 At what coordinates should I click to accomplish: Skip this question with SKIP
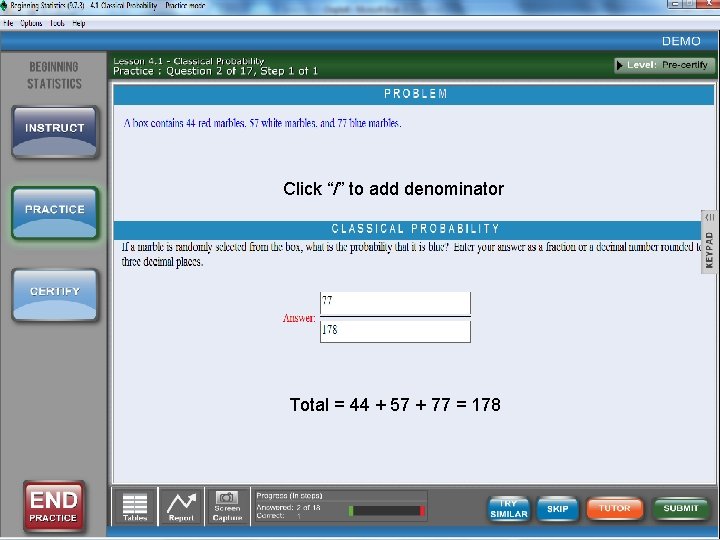point(557,509)
